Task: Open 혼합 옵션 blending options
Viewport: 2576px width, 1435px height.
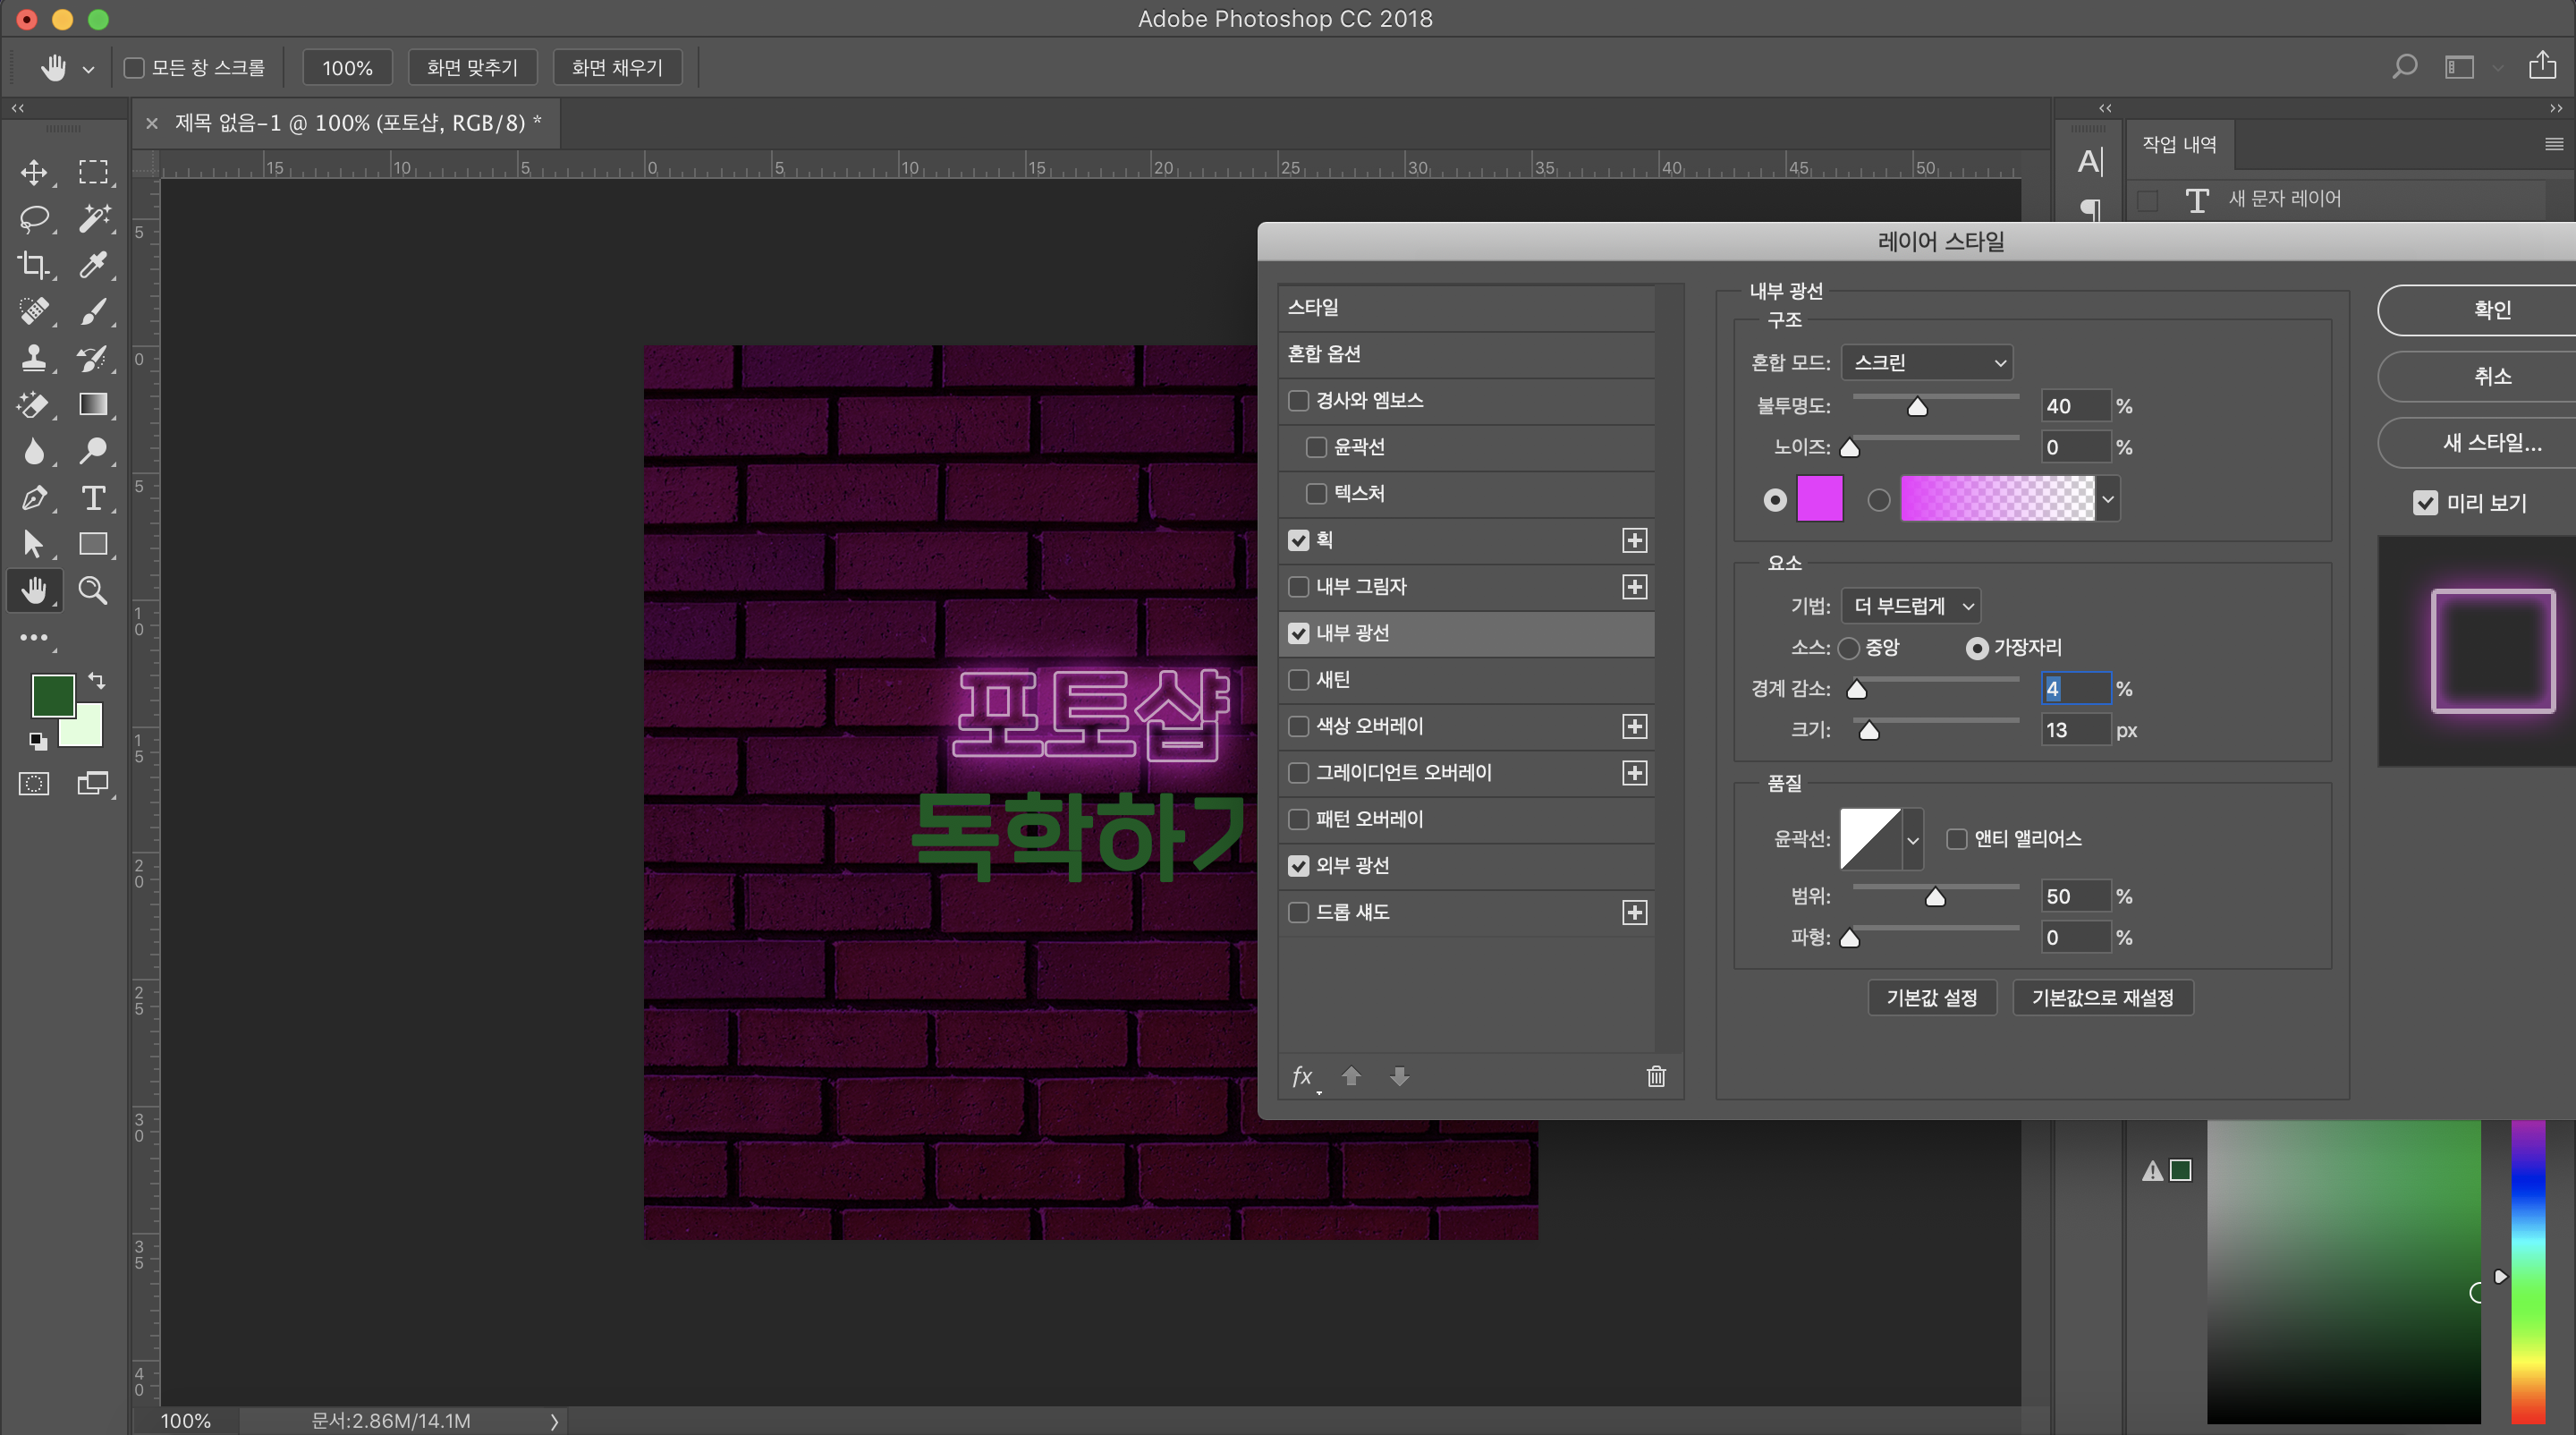Action: coord(1465,354)
